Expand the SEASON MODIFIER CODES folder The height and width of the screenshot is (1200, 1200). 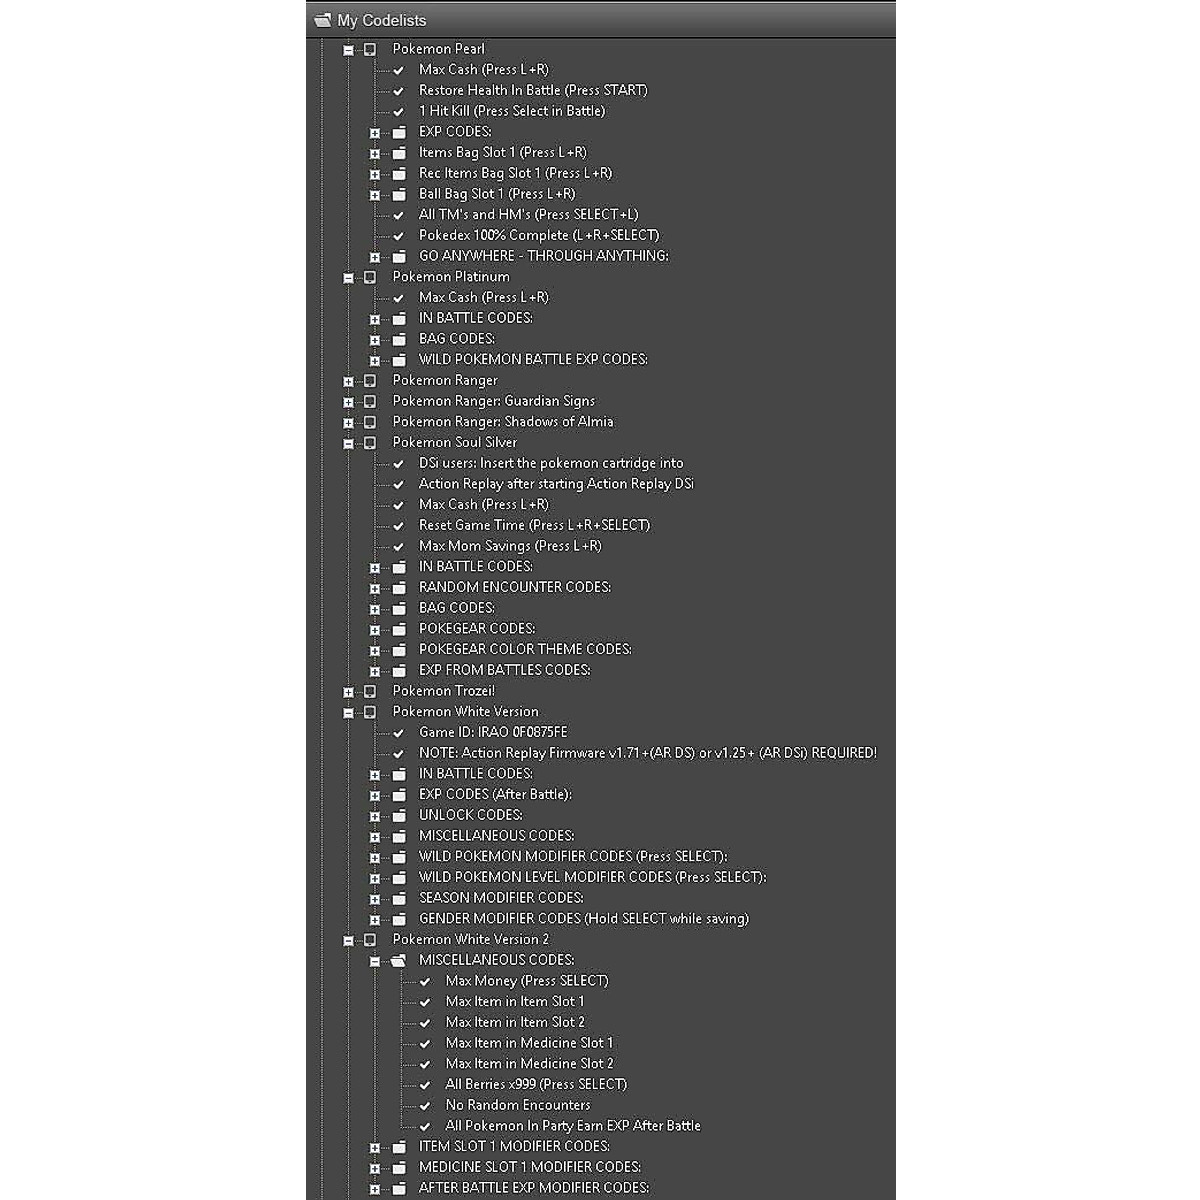(375, 898)
